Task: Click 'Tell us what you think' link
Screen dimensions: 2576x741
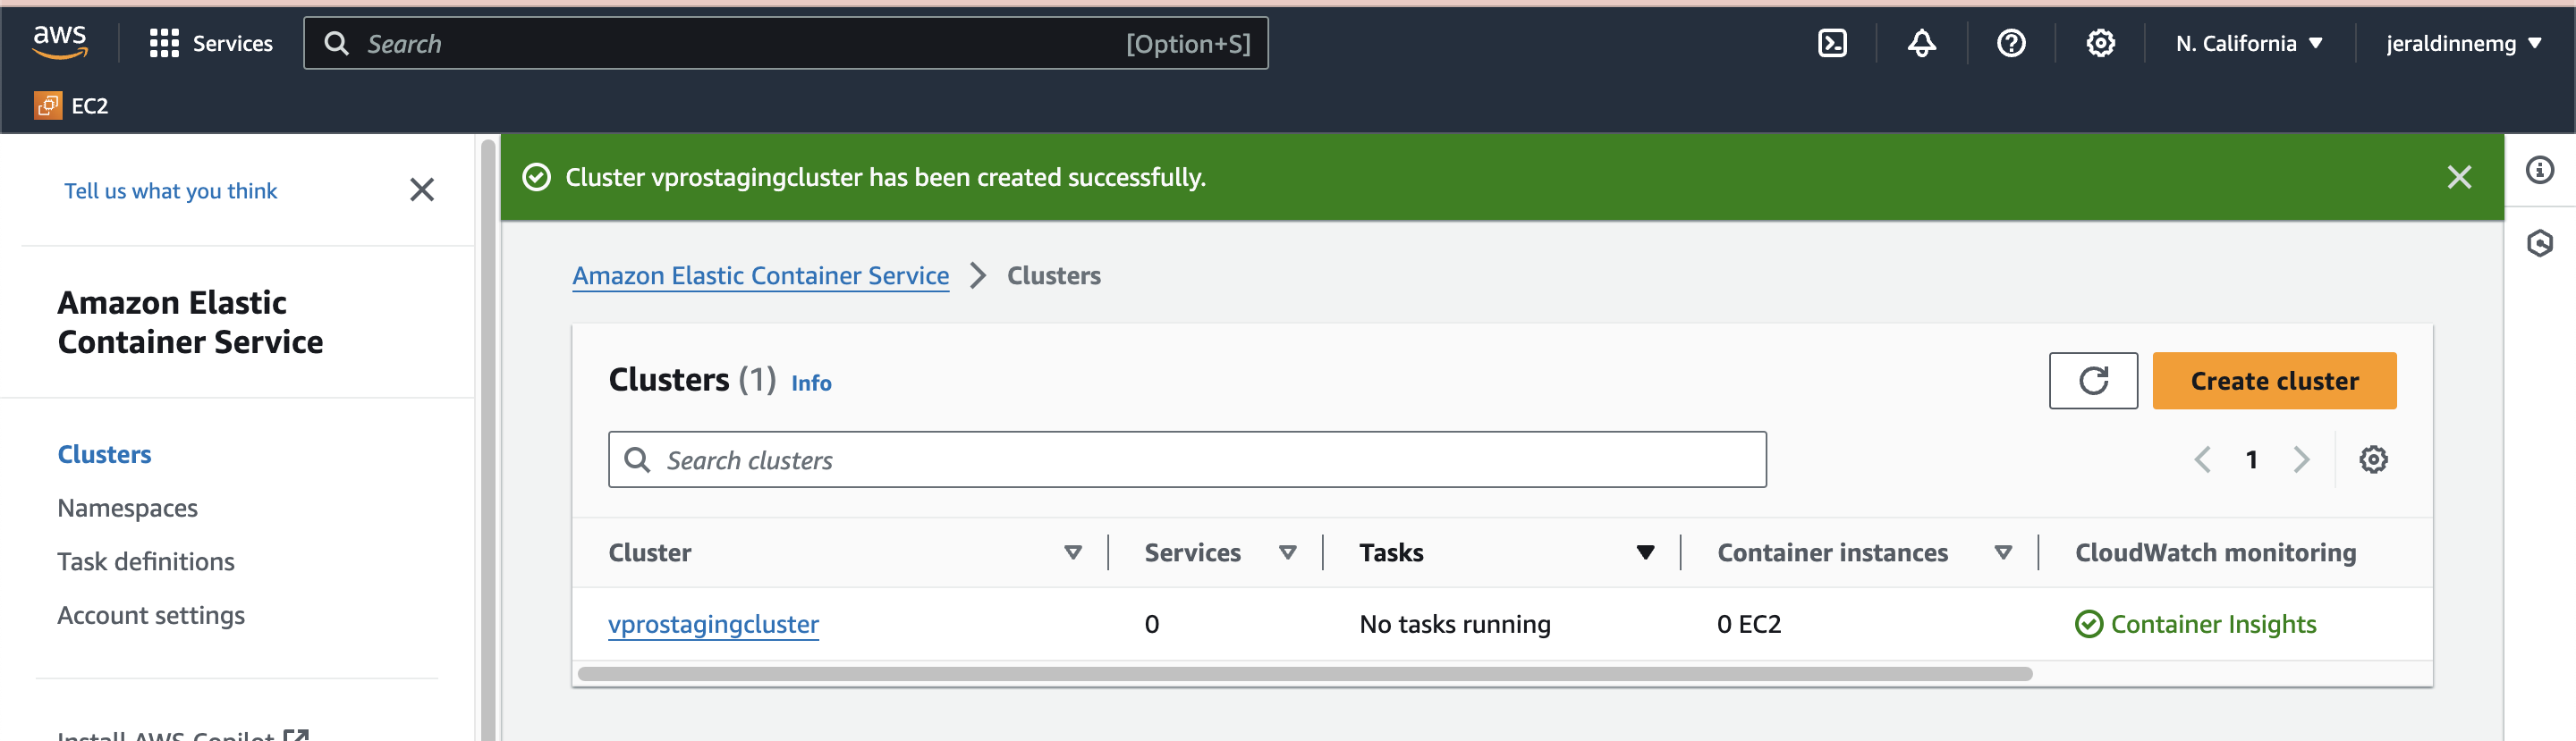Action: (x=170, y=191)
